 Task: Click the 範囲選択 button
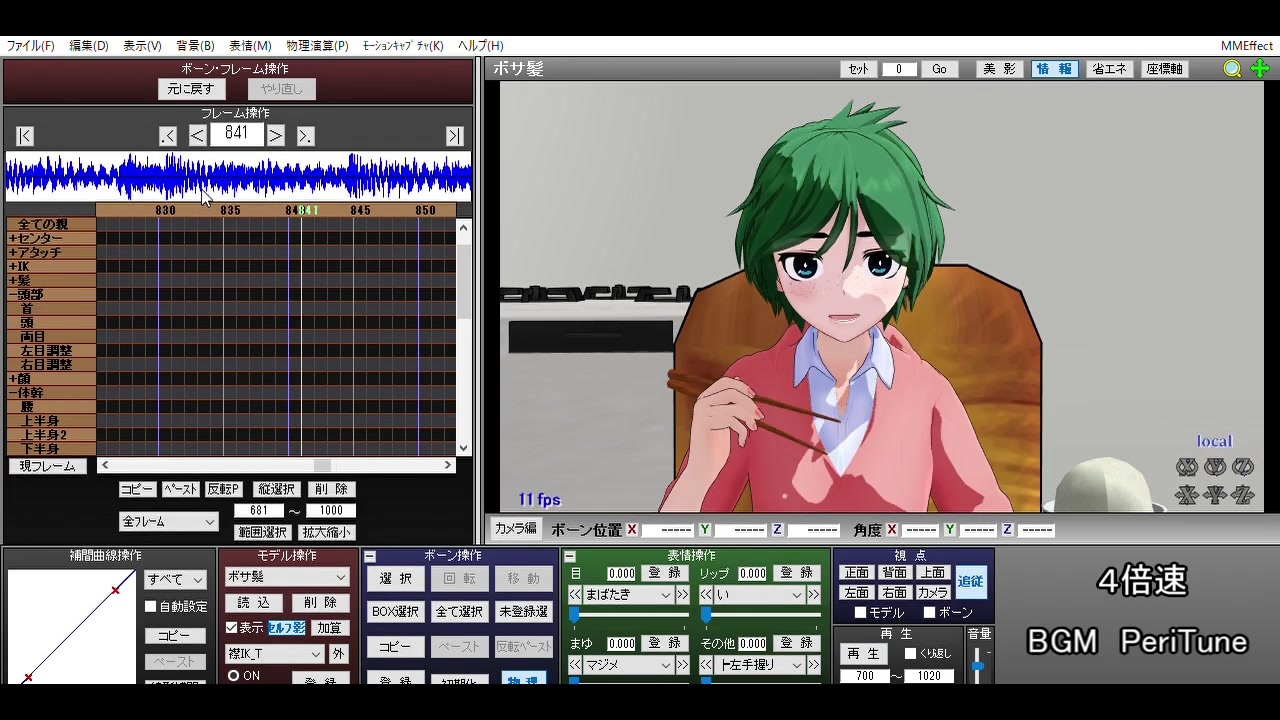[x=263, y=533]
